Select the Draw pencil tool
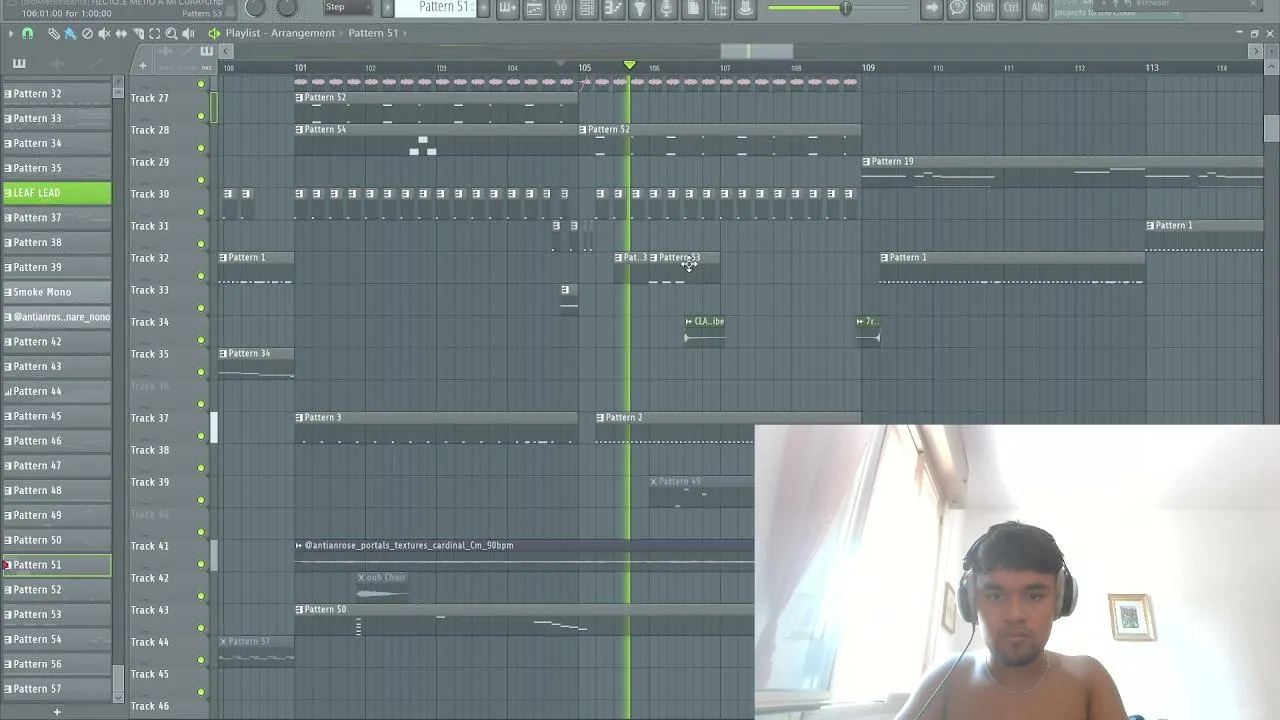 (x=53, y=33)
